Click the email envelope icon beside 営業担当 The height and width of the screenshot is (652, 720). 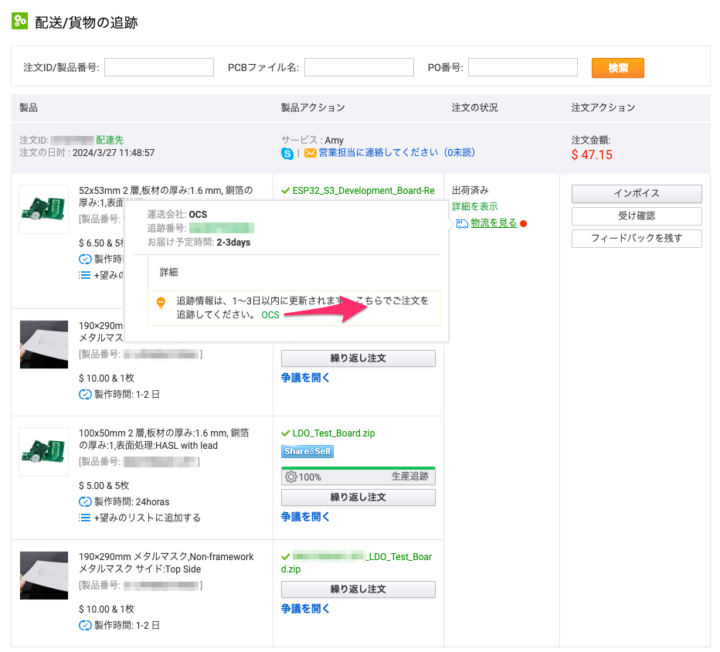click(310, 154)
